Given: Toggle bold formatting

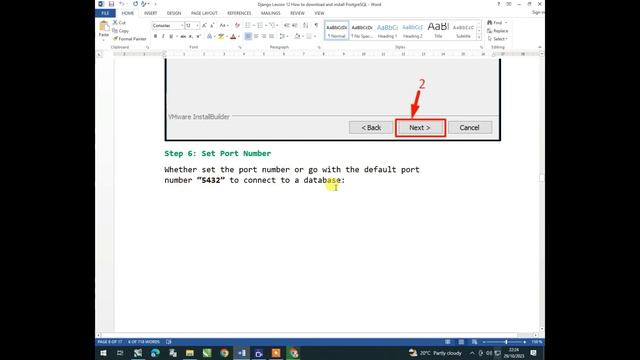Looking at the screenshot, I should [x=156, y=36].
